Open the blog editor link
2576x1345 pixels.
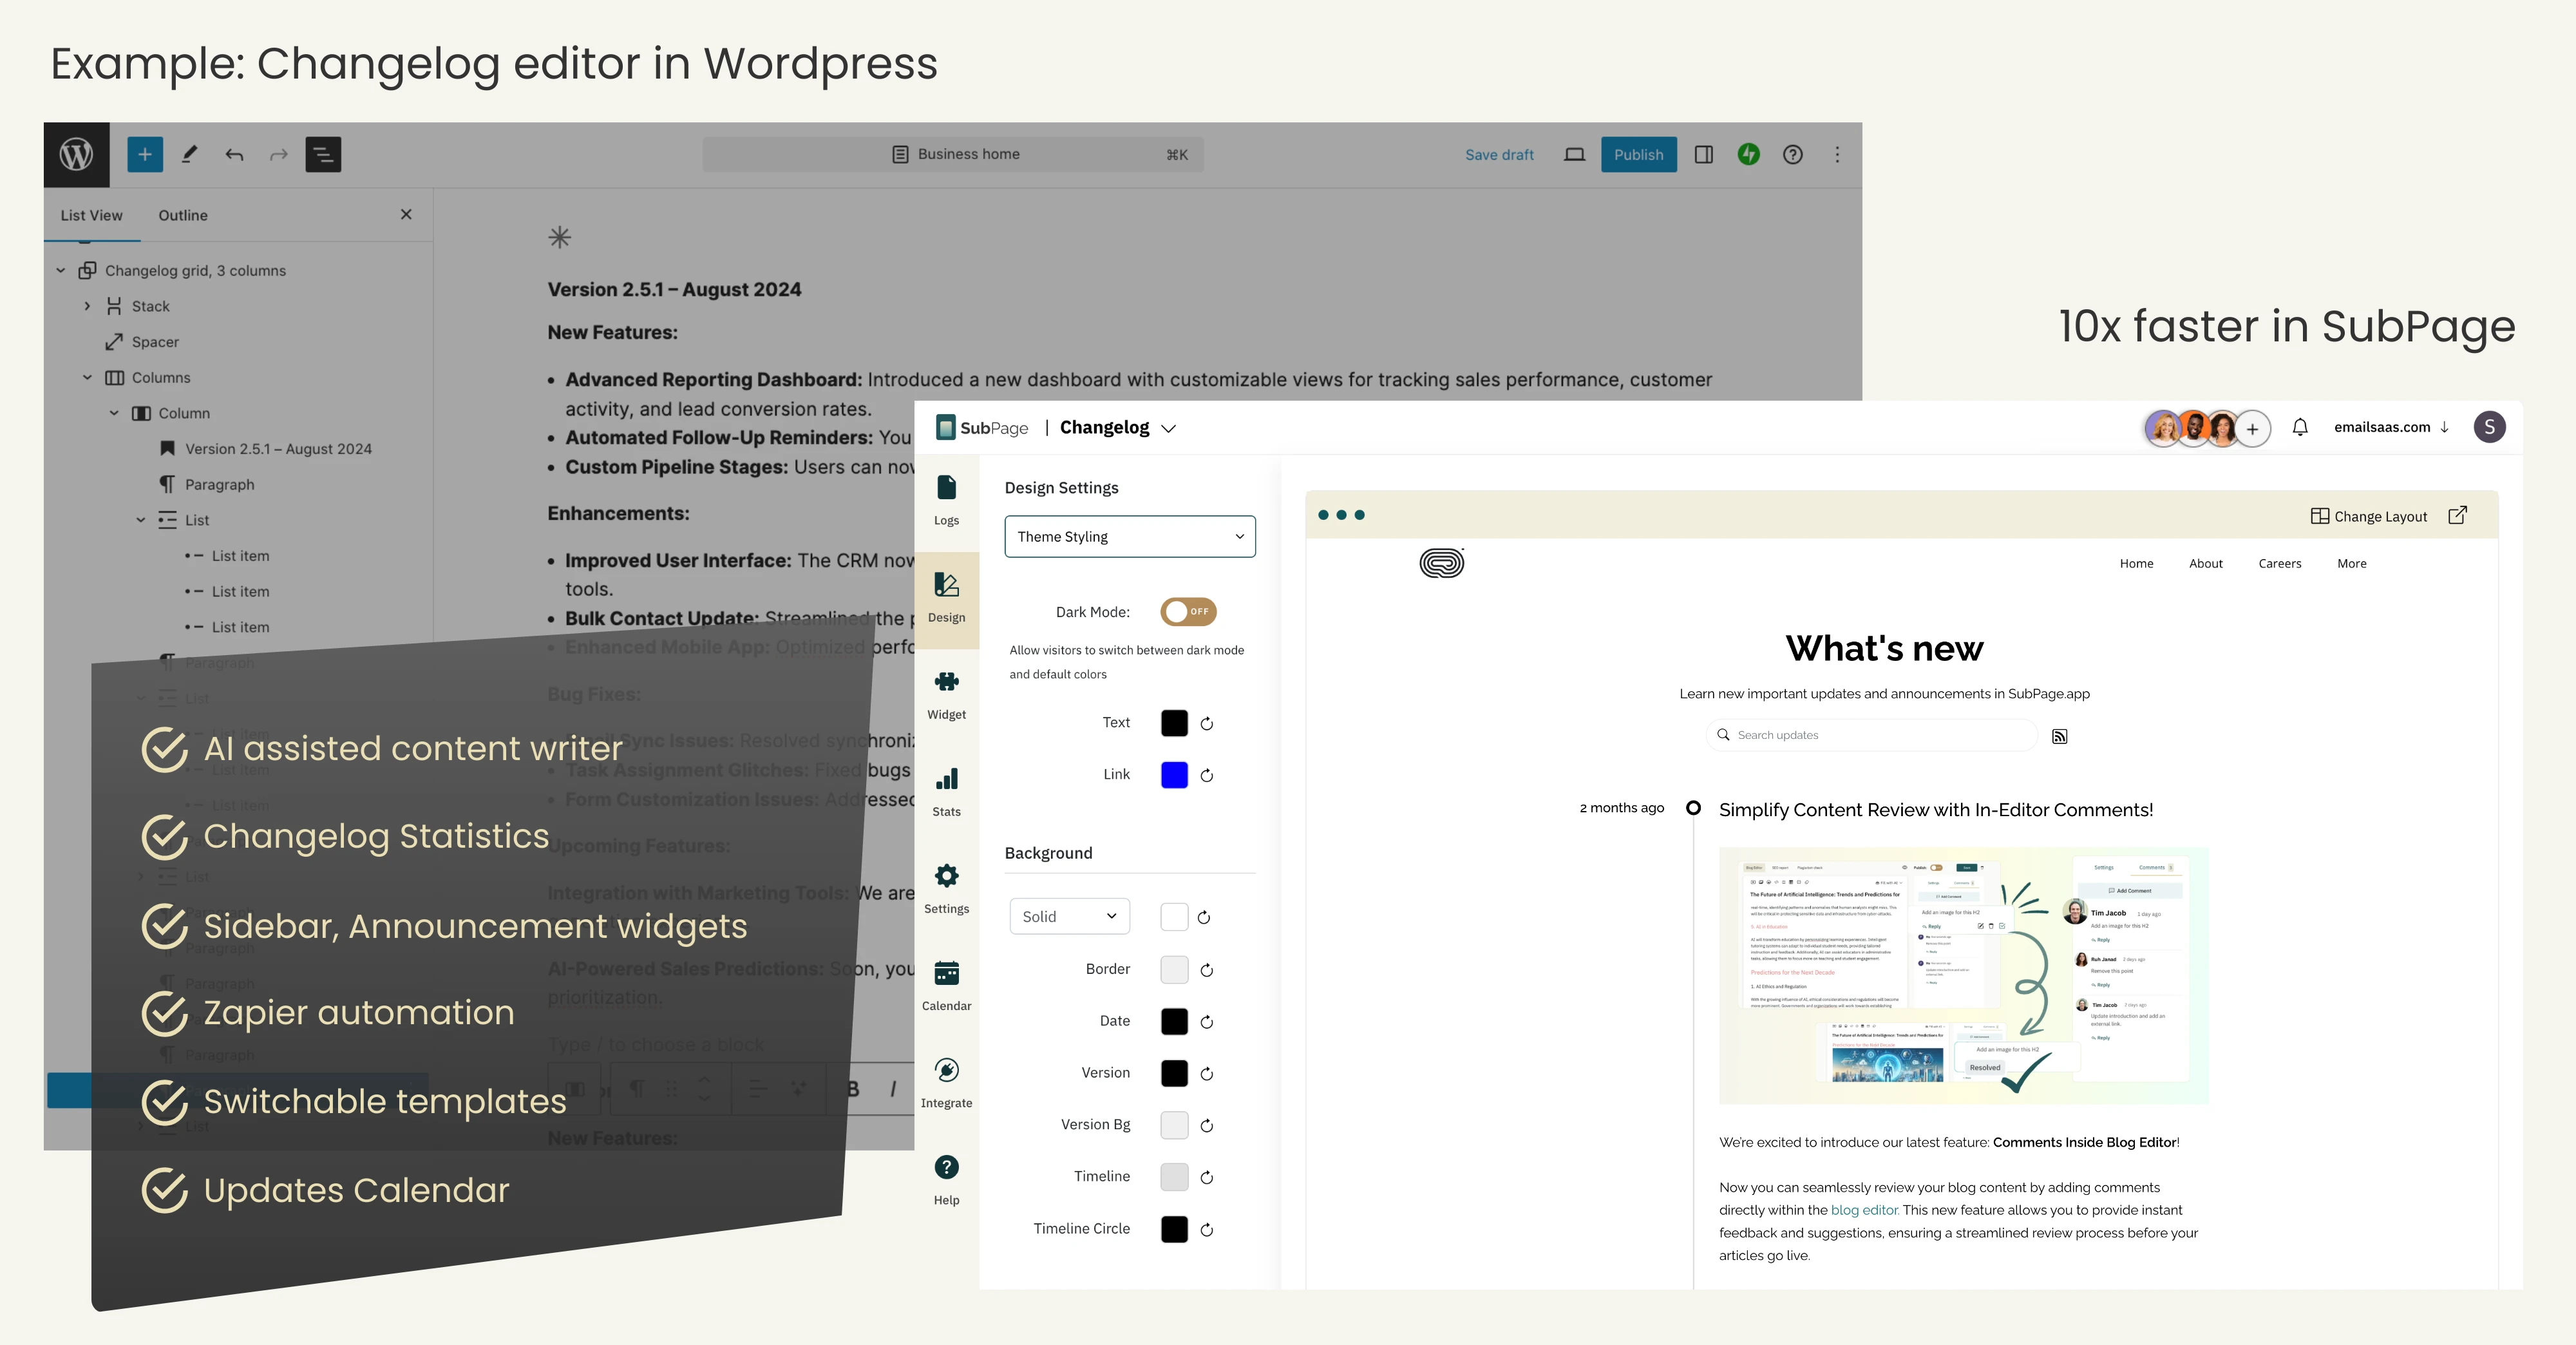tap(1864, 1210)
